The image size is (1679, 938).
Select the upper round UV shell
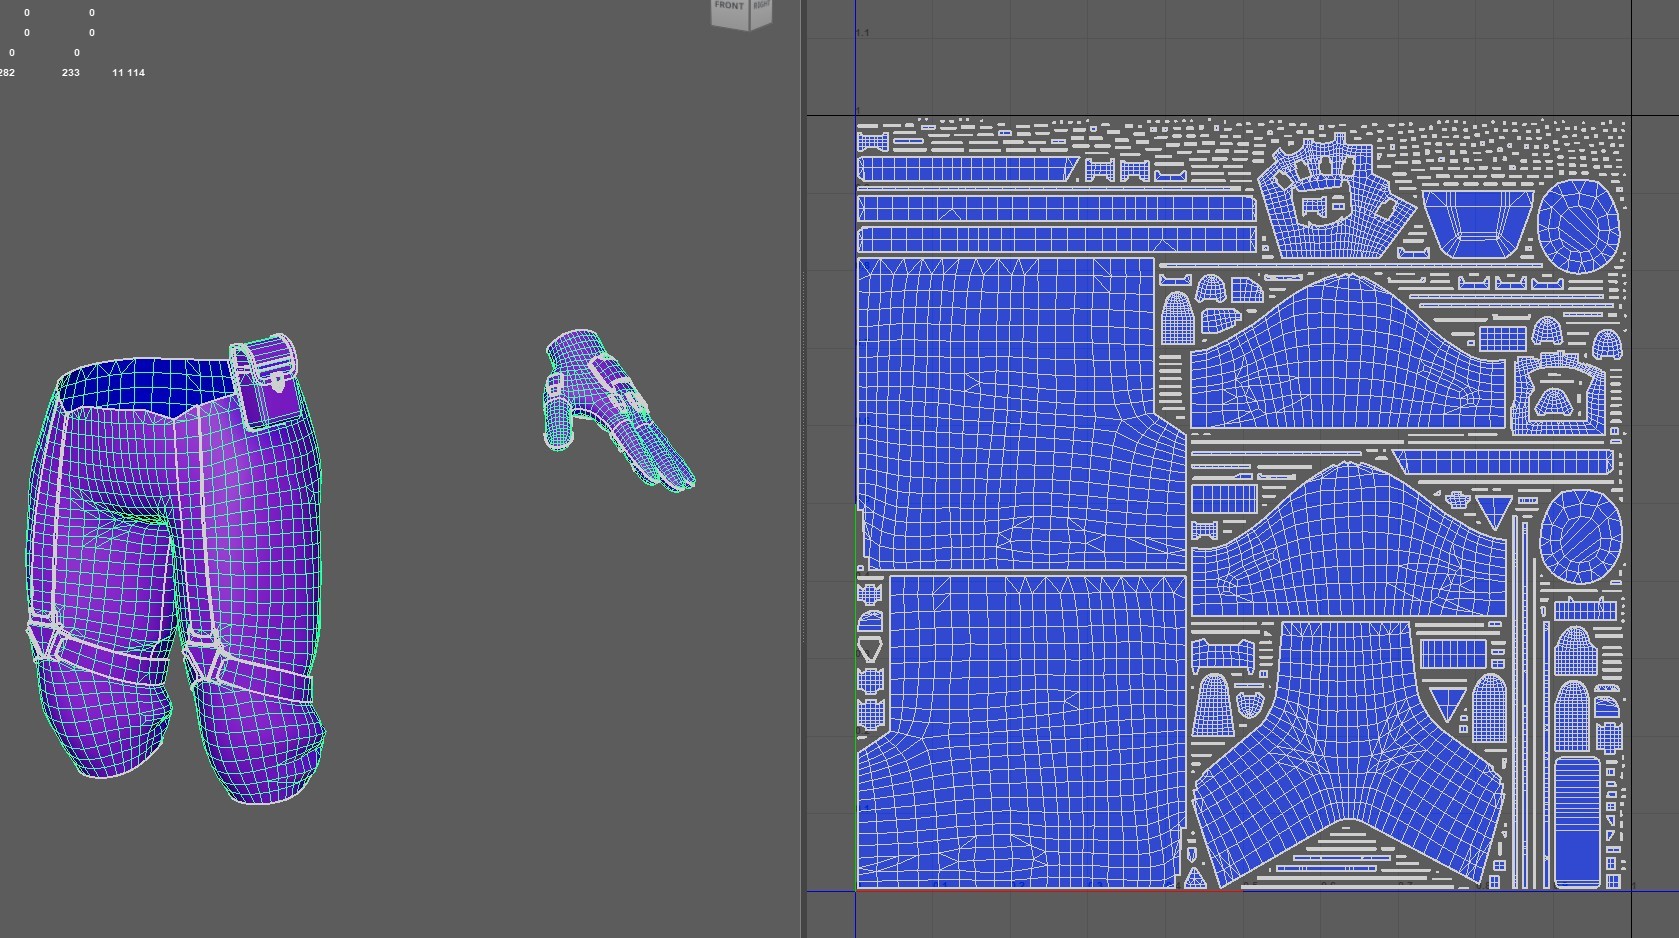[1578, 226]
